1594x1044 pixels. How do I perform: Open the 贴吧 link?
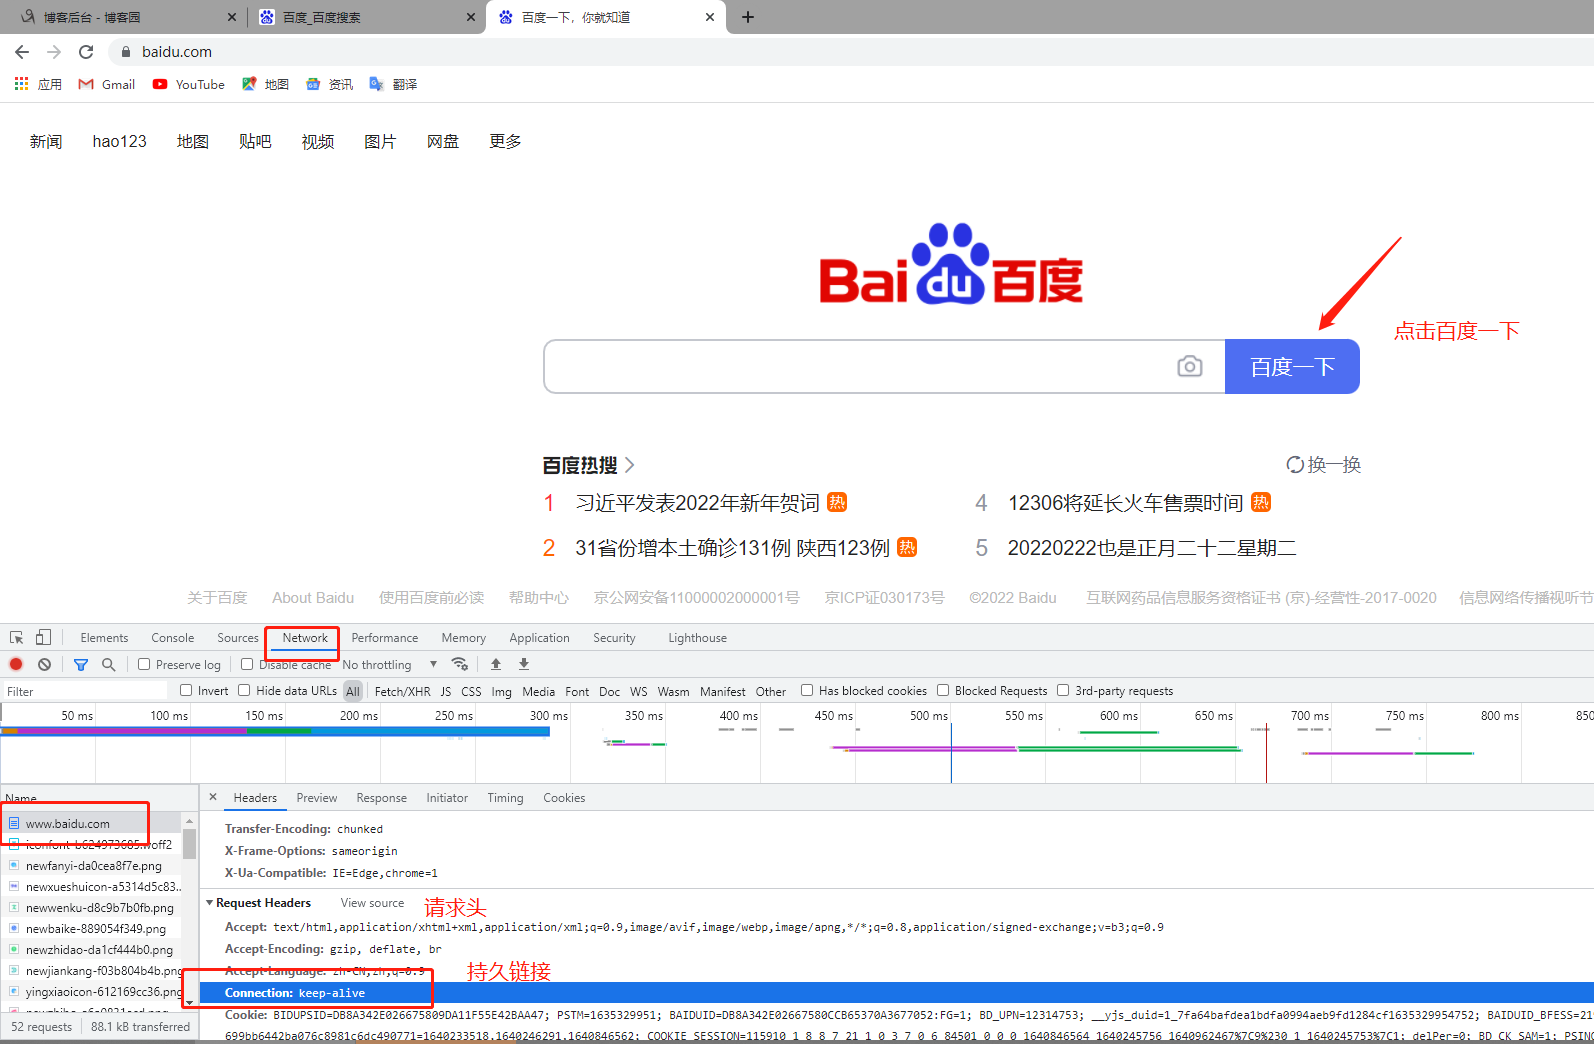pos(255,142)
